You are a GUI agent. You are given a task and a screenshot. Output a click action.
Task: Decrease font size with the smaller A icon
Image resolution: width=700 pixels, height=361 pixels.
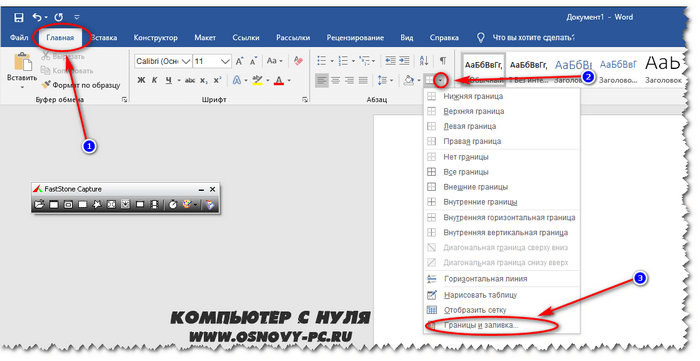(x=254, y=61)
